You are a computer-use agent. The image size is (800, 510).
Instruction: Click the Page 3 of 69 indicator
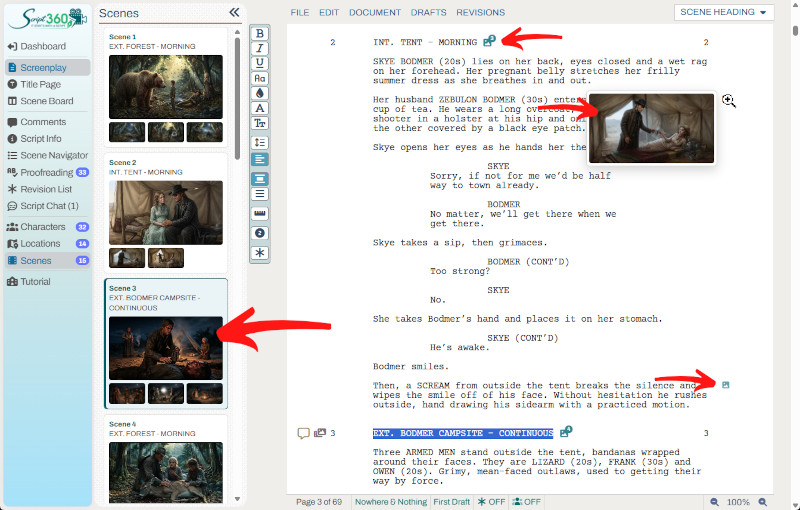[x=319, y=502]
